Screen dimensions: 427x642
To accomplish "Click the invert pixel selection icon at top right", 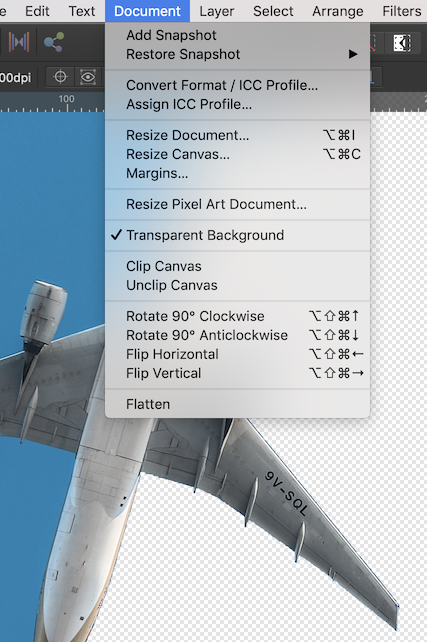I will (402, 43).
